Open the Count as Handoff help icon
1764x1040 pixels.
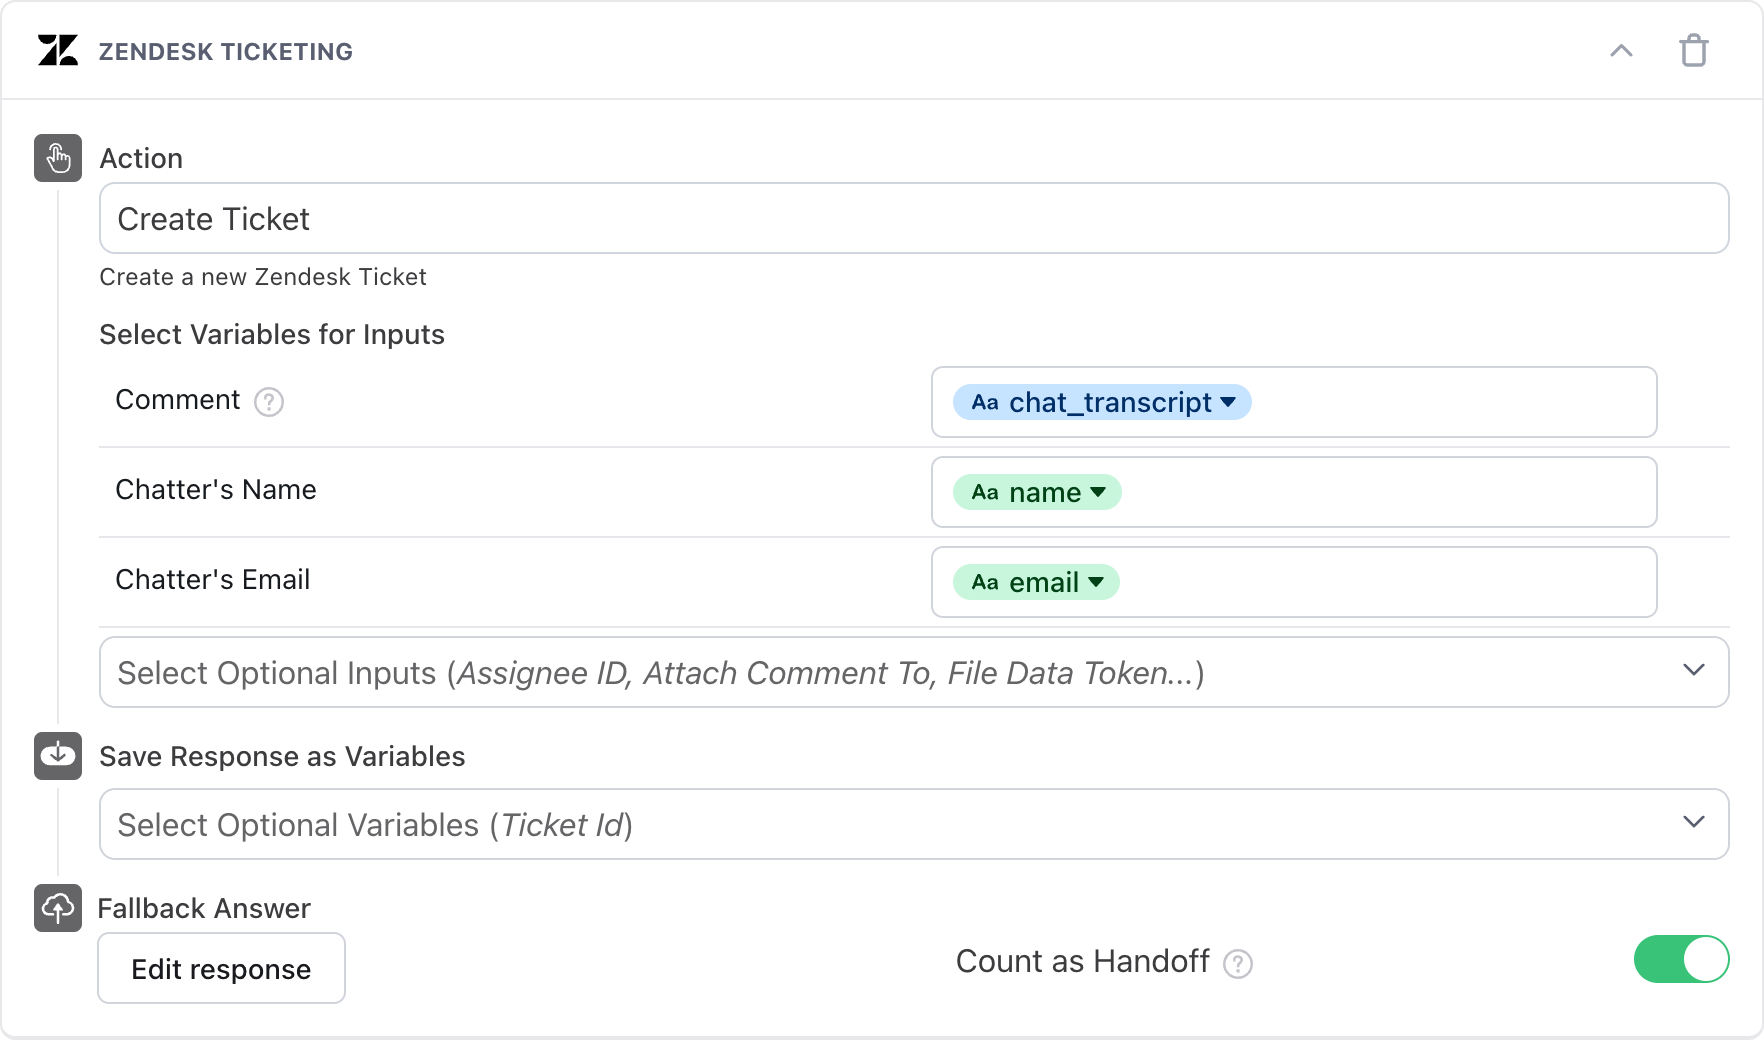tap(1238, 963)
